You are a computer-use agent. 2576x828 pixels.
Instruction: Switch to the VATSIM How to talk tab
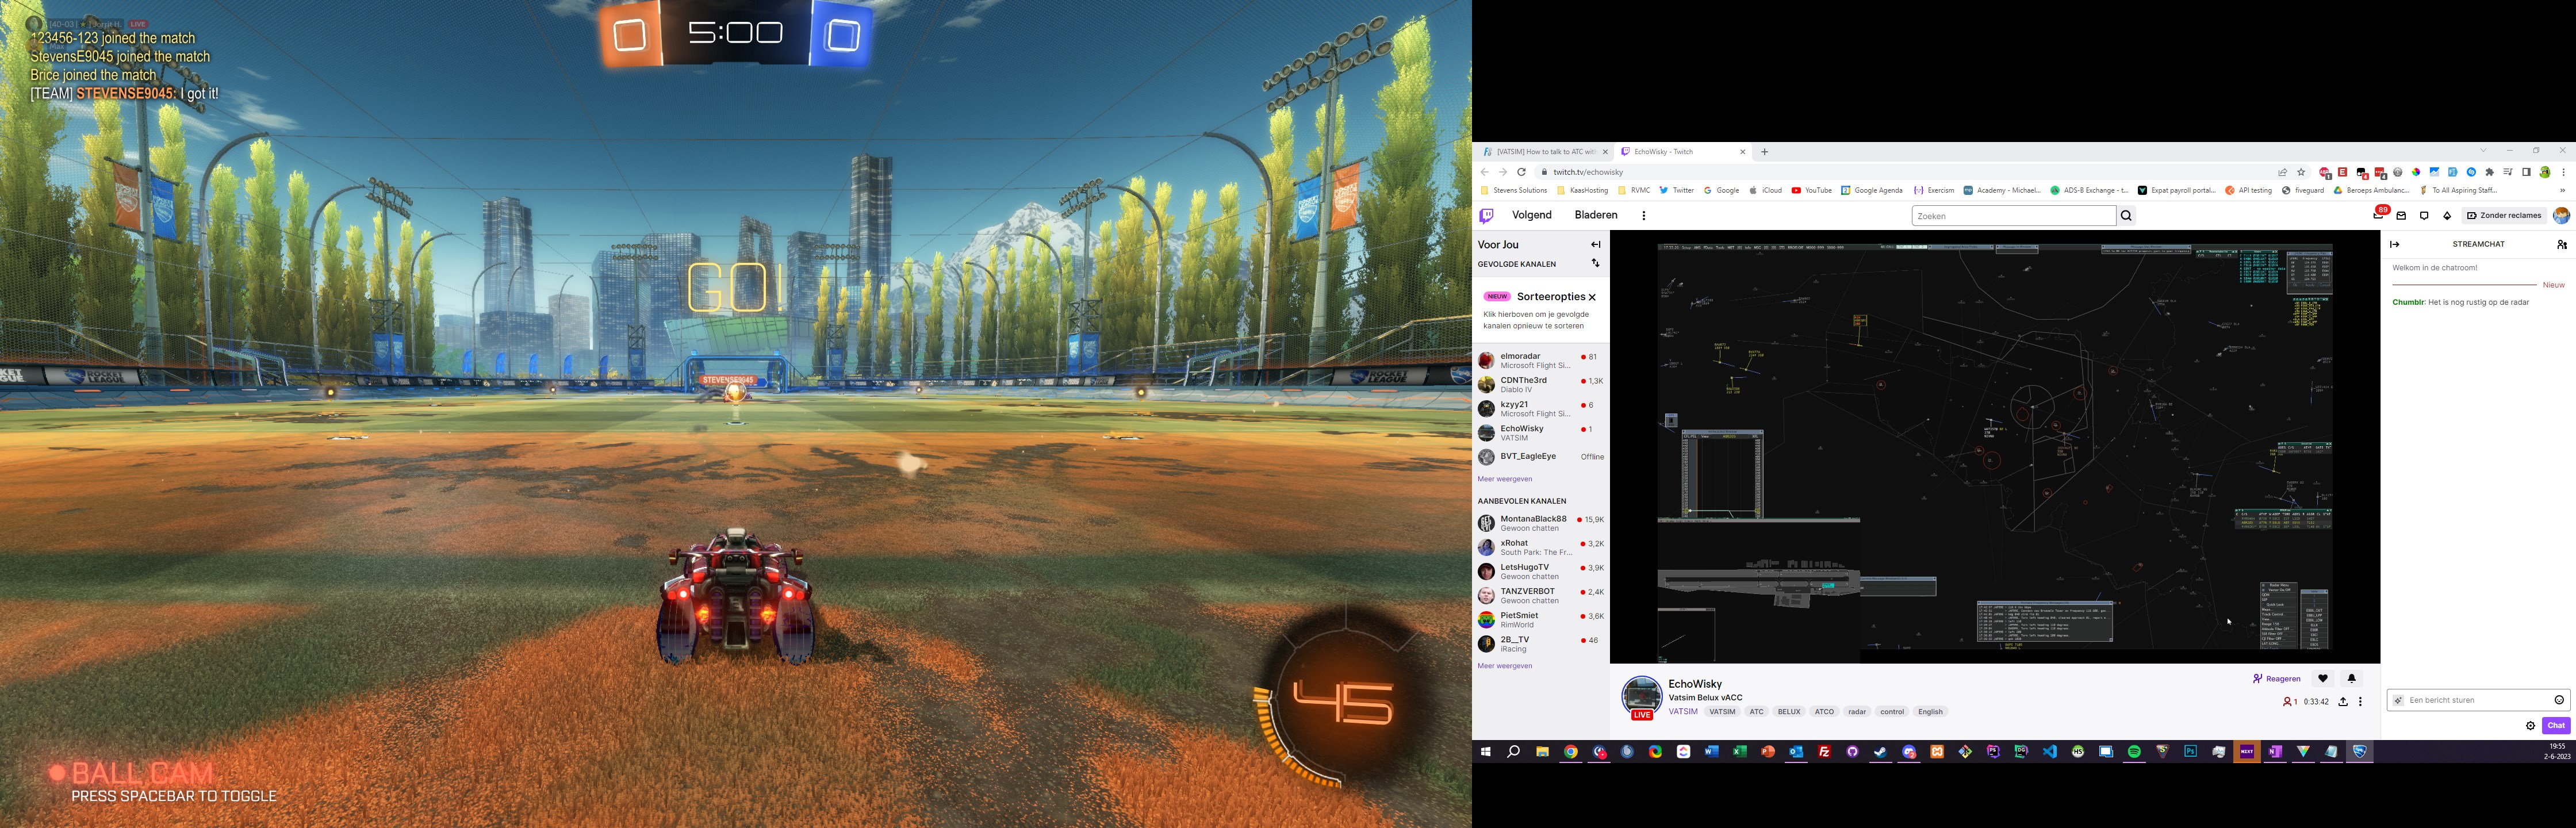1545,152
